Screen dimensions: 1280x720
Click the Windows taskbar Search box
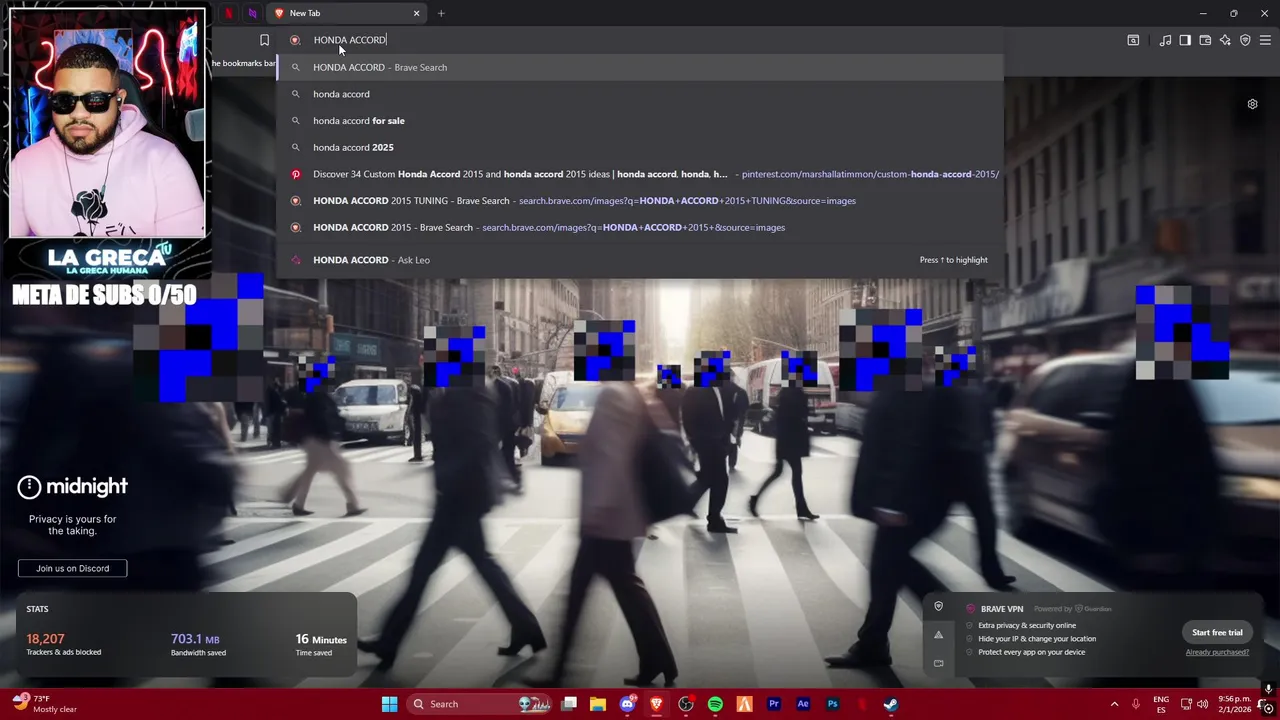[x=478, y=704]
